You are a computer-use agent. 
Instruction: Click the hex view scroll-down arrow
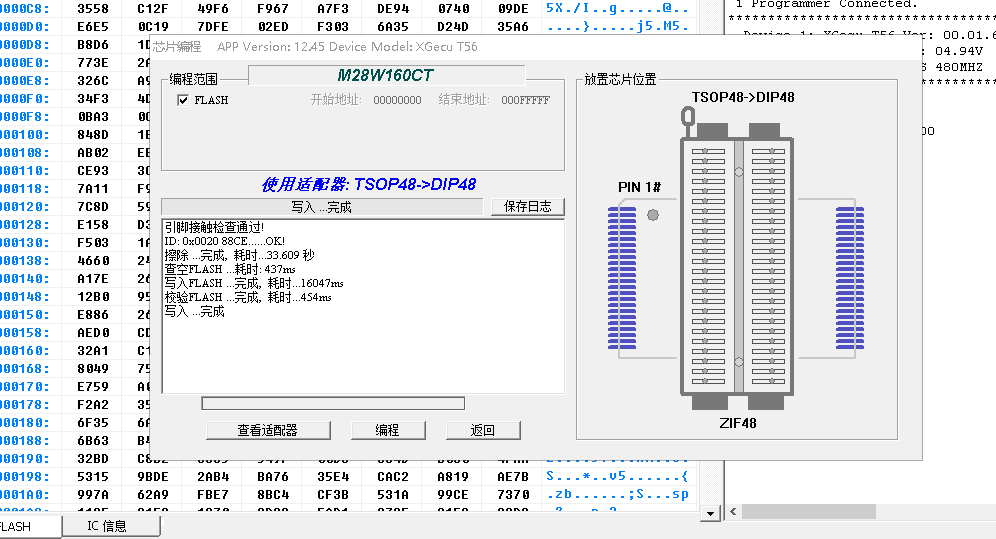(x=711, y=513)
